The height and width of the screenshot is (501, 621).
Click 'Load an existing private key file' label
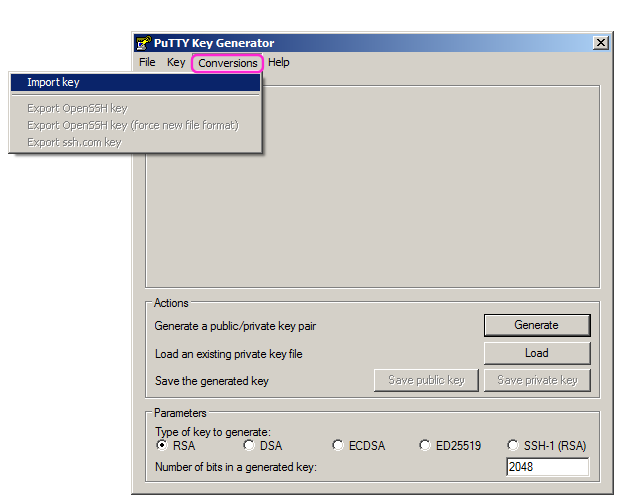pyautogui.click(x=229, y=354)
